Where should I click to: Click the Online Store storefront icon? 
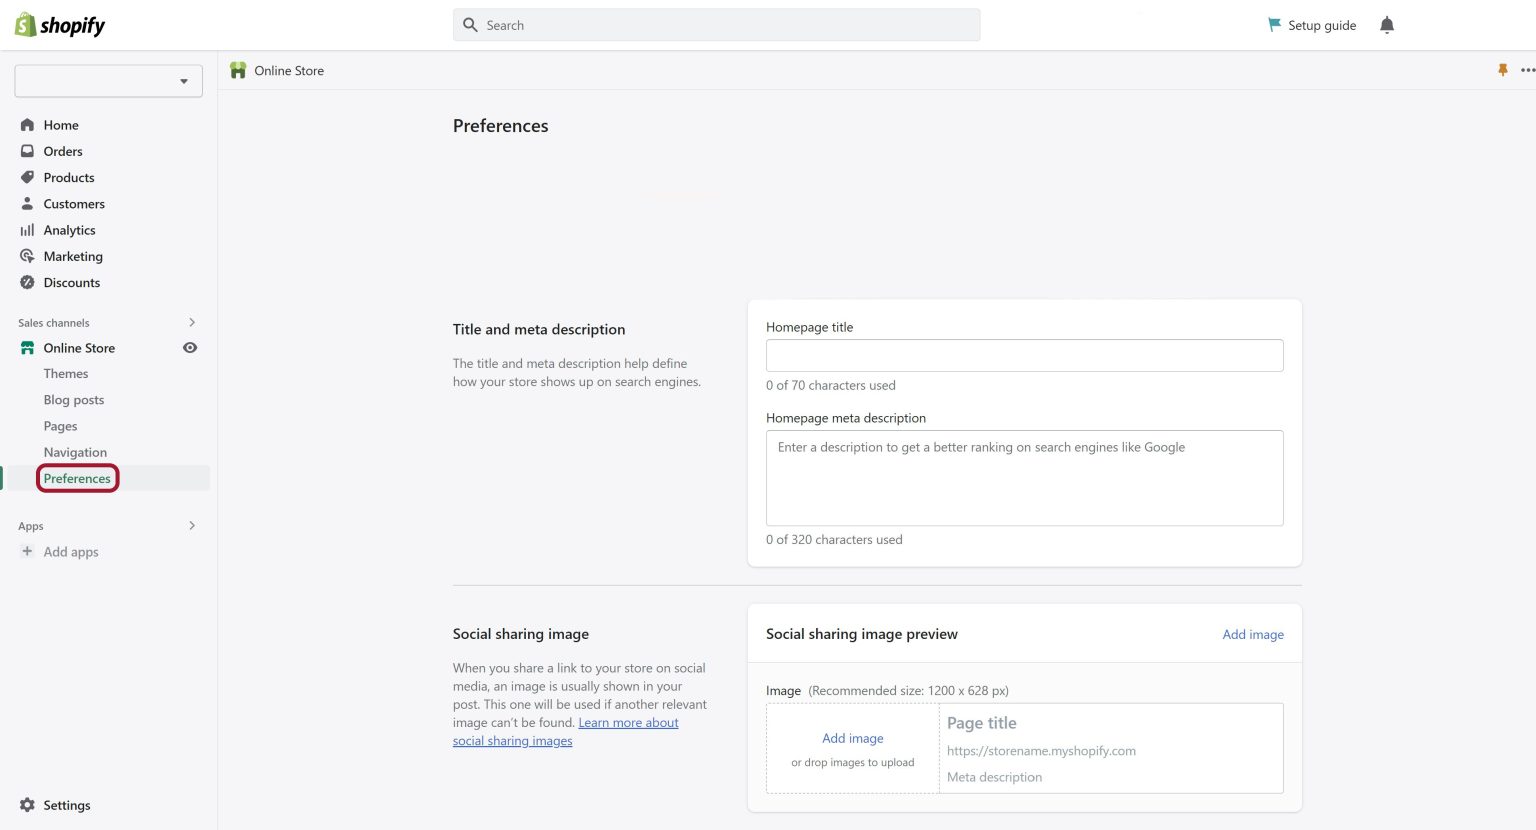click(27, 347)
